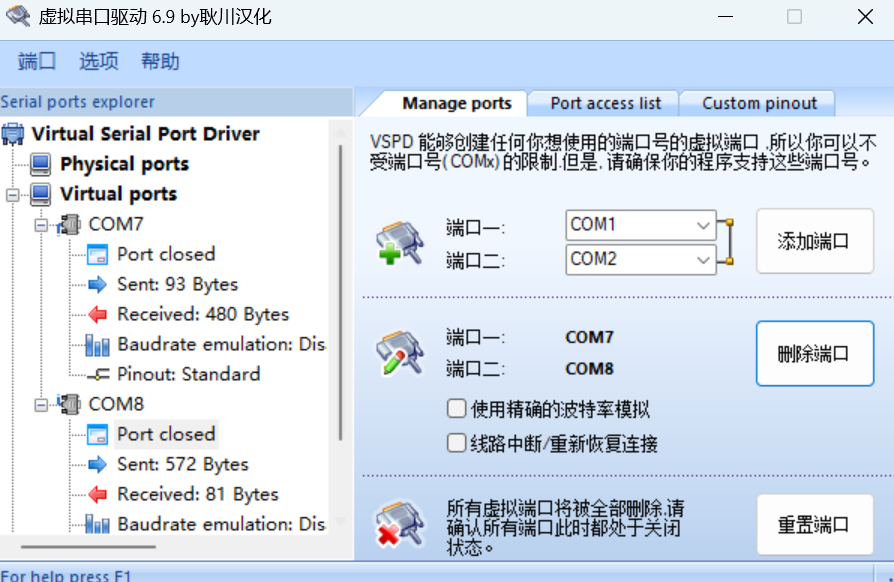
Task: Open the 端口一 COM1 dropdown
Action: [x=641, y=225]
